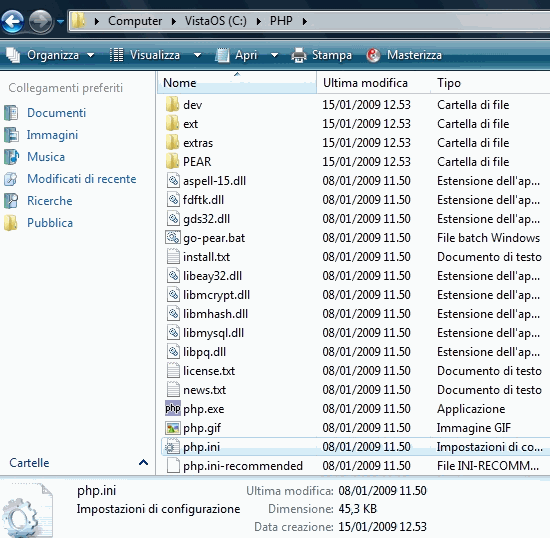Expand the Visualizza views dropdown arrow
Viewport: 550px width, 538px height.
pos(197,55)
